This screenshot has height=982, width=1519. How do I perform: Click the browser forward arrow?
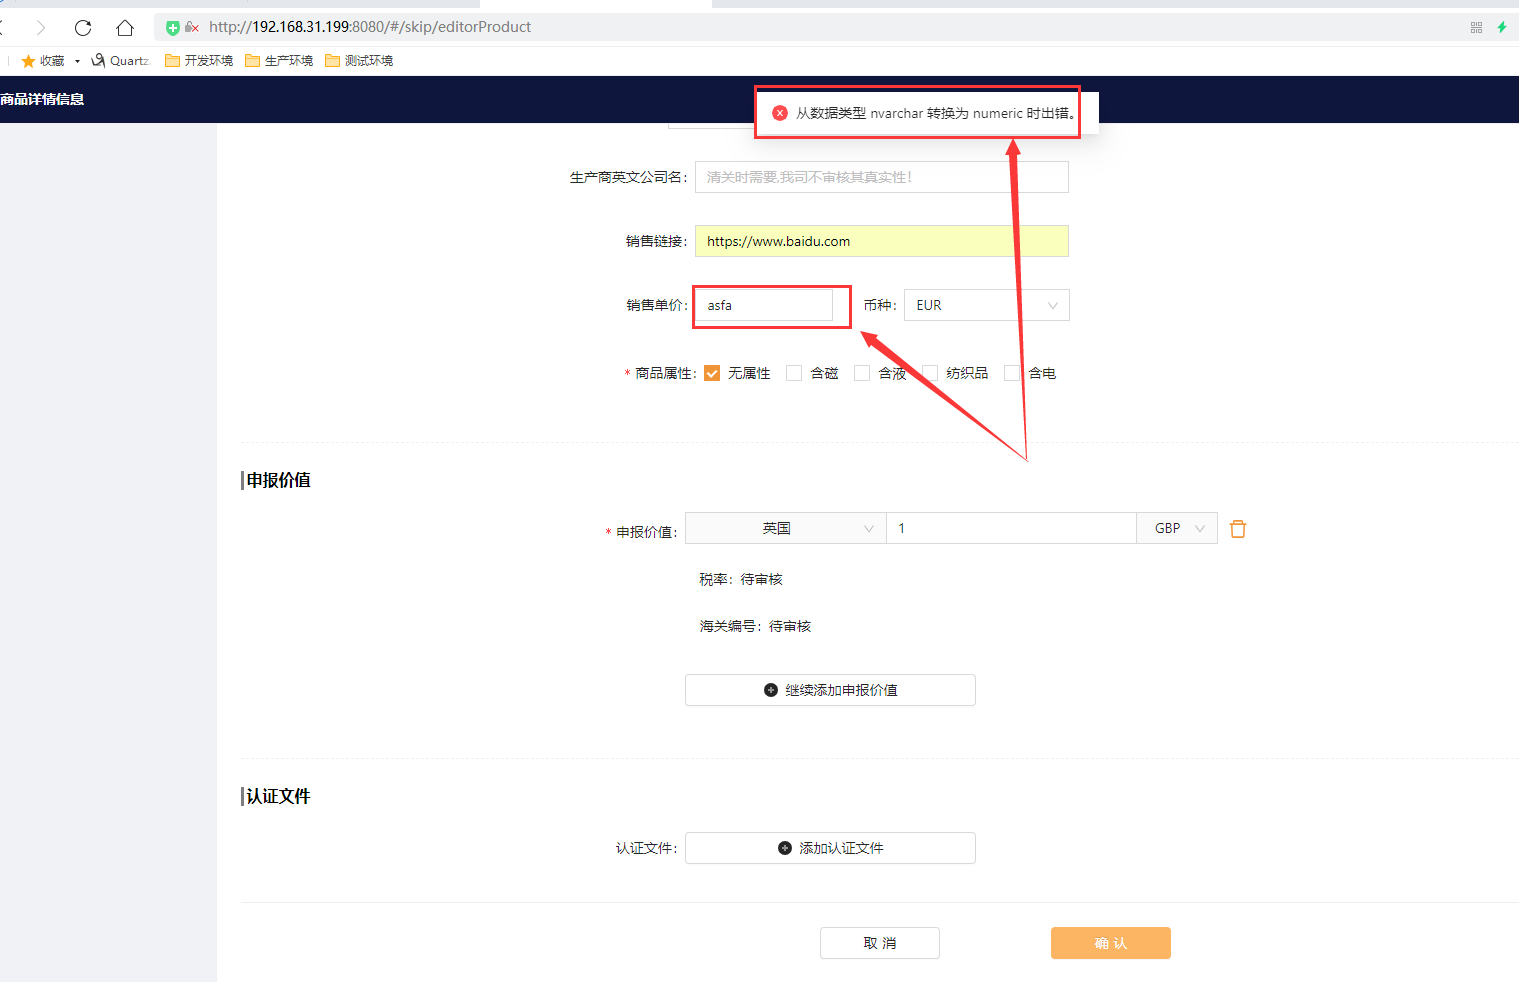[x=41, y=28]
